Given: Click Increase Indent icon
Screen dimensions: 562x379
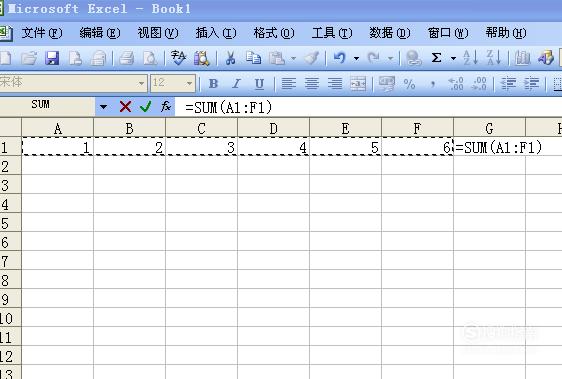Looking at the screenshot, I should 532,84.
